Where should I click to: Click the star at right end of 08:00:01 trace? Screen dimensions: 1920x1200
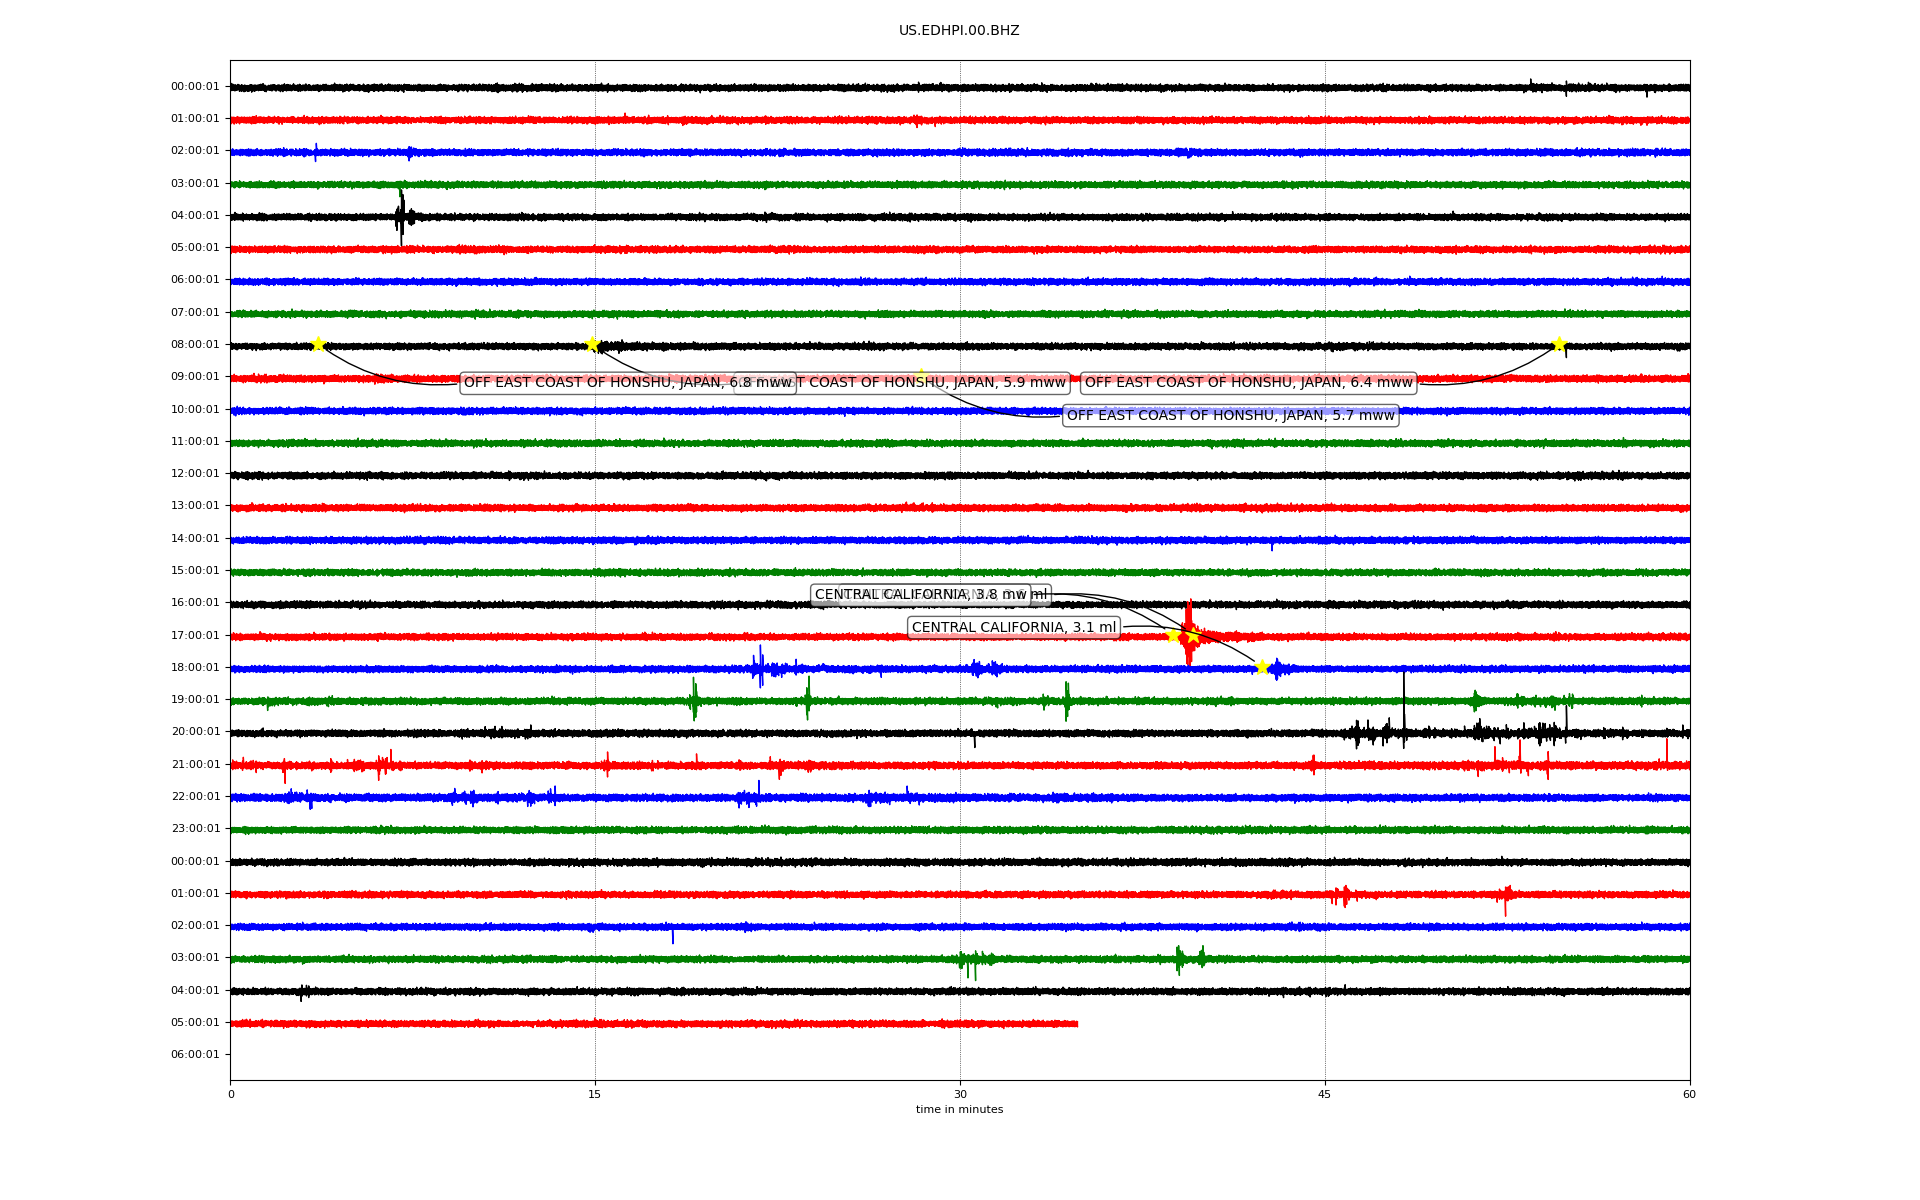click(1559, 344)
